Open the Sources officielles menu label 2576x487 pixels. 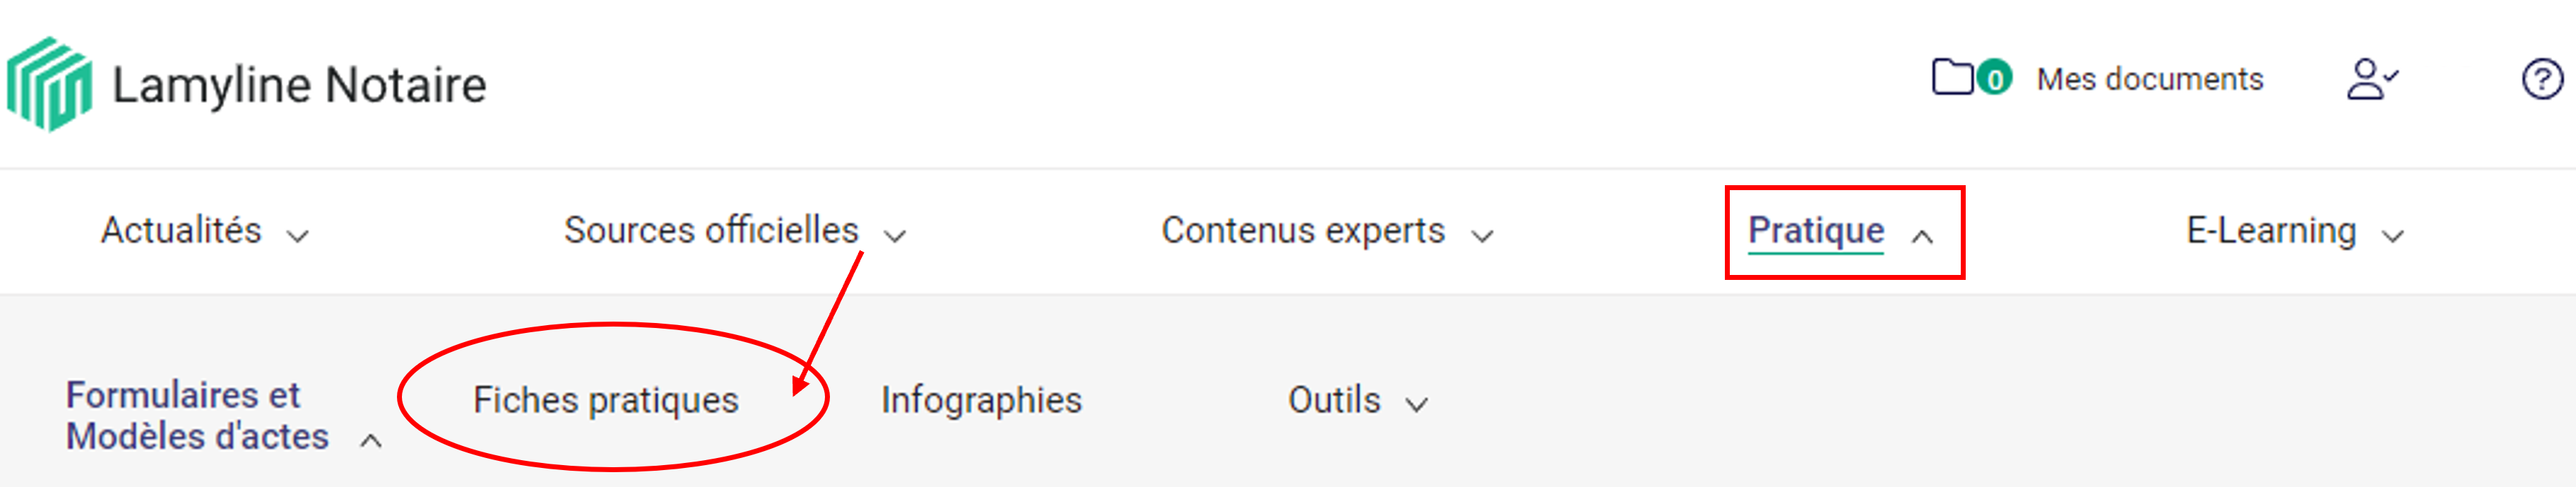coord(710,230)
